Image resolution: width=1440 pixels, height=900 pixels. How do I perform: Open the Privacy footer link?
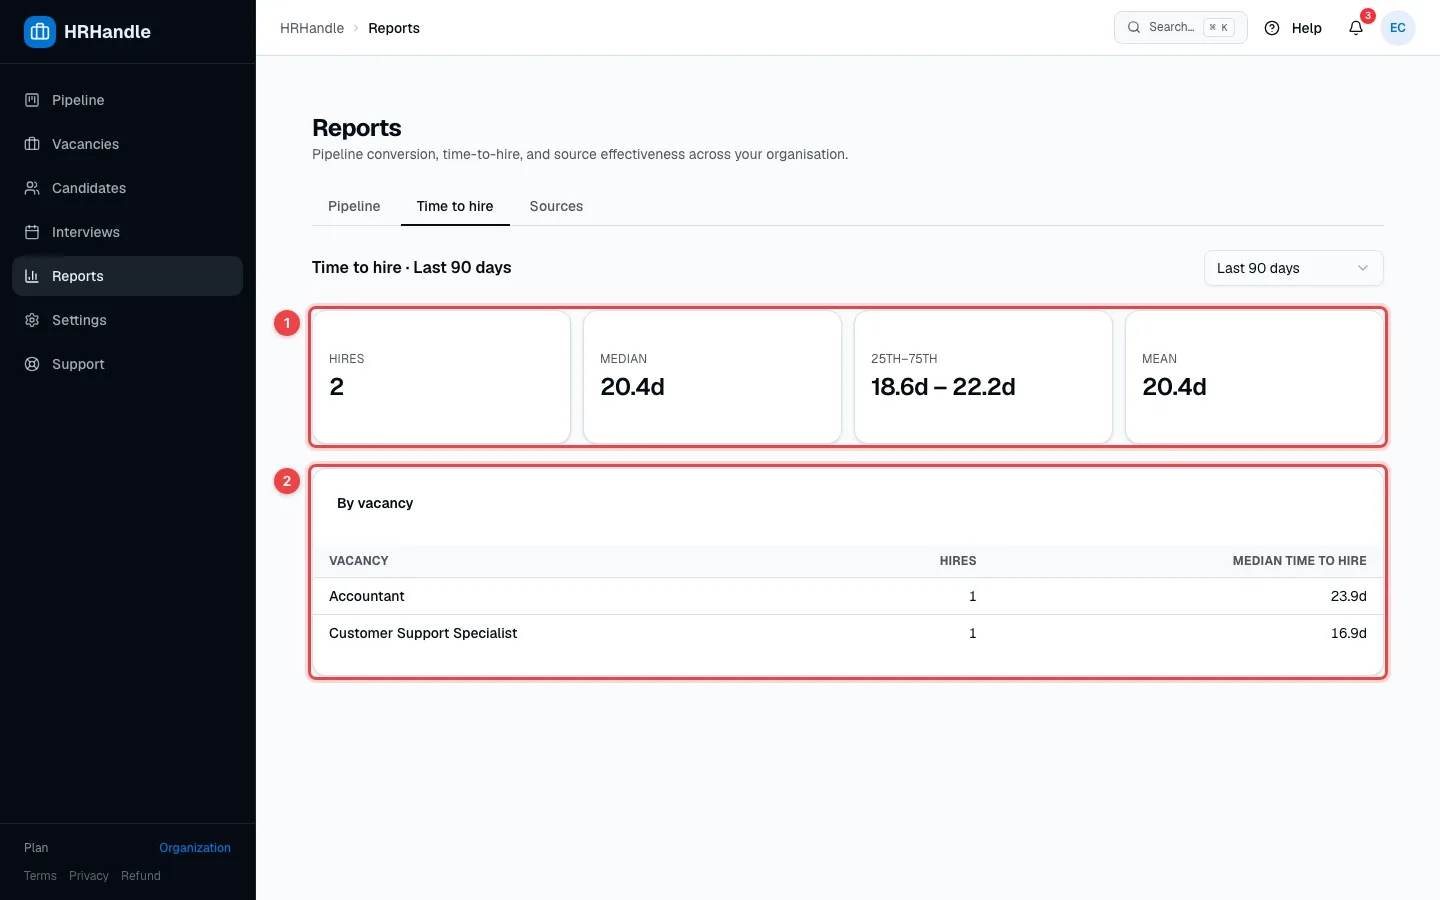click(89, 876)
